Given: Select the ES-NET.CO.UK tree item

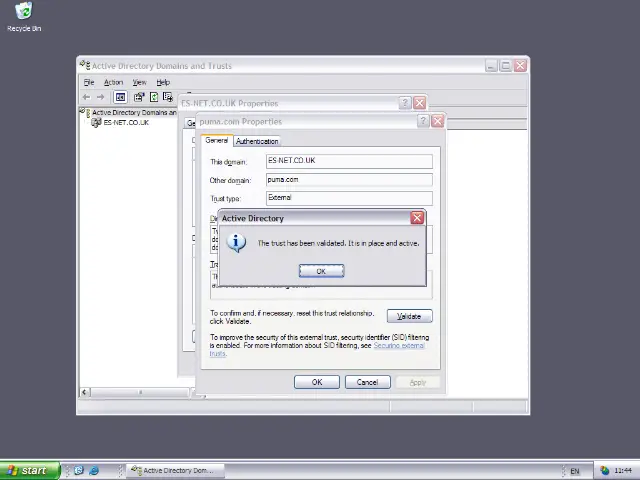Looking at the screenshot, I should [x=126, y=122].
